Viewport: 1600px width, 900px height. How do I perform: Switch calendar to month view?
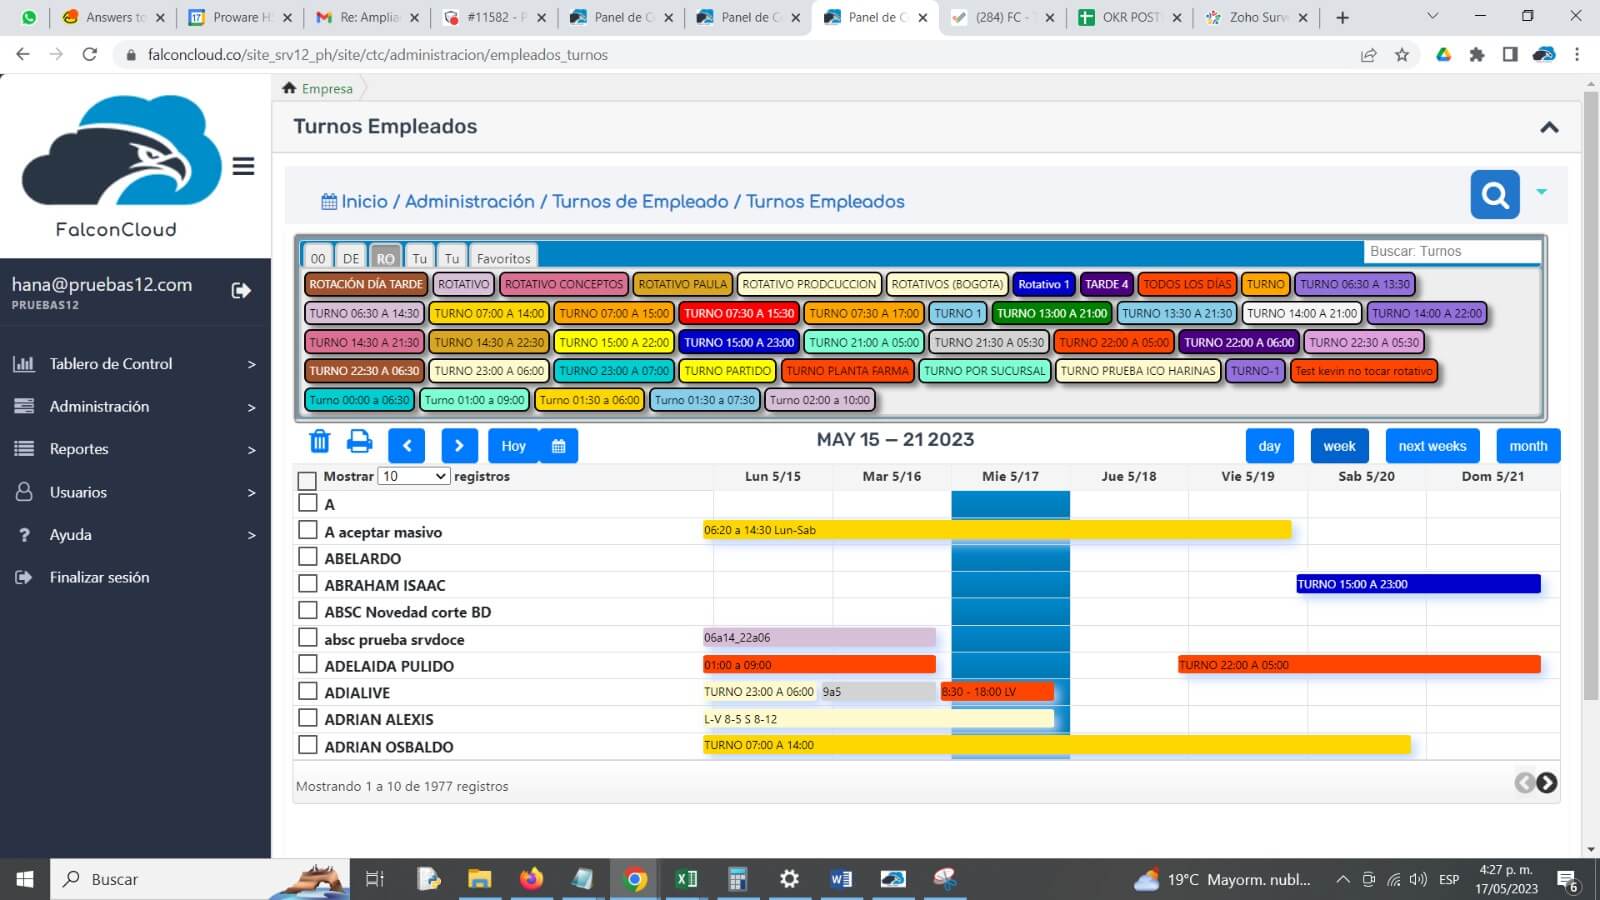pos(1527,446)
